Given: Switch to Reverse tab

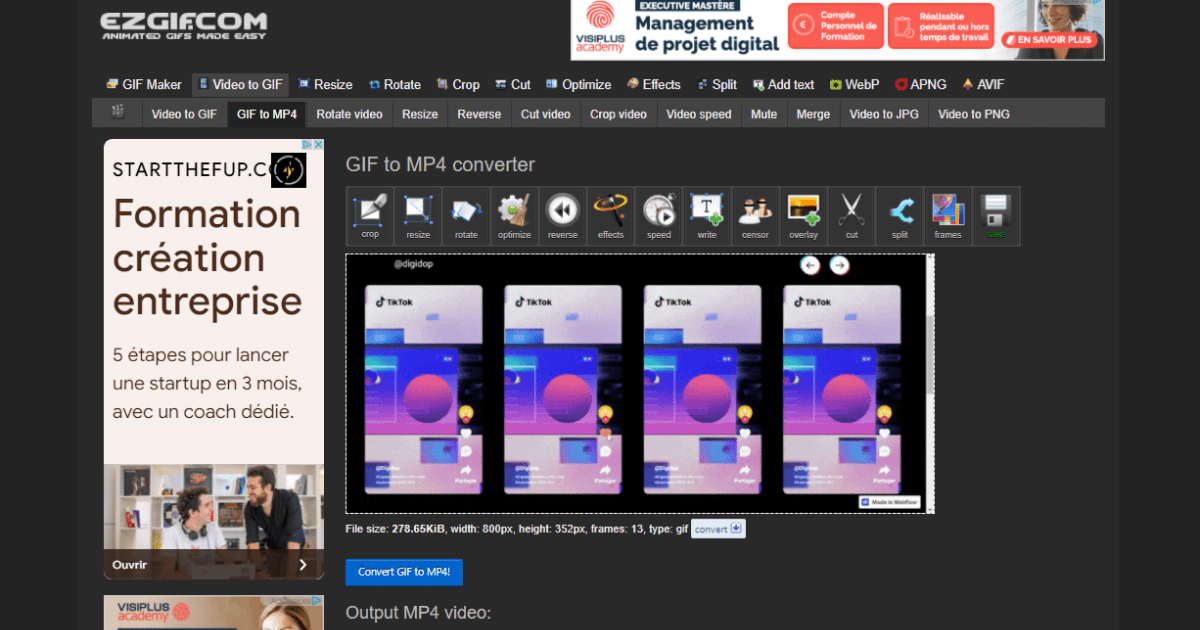Looking at the screenshot, I should (479, 114).
